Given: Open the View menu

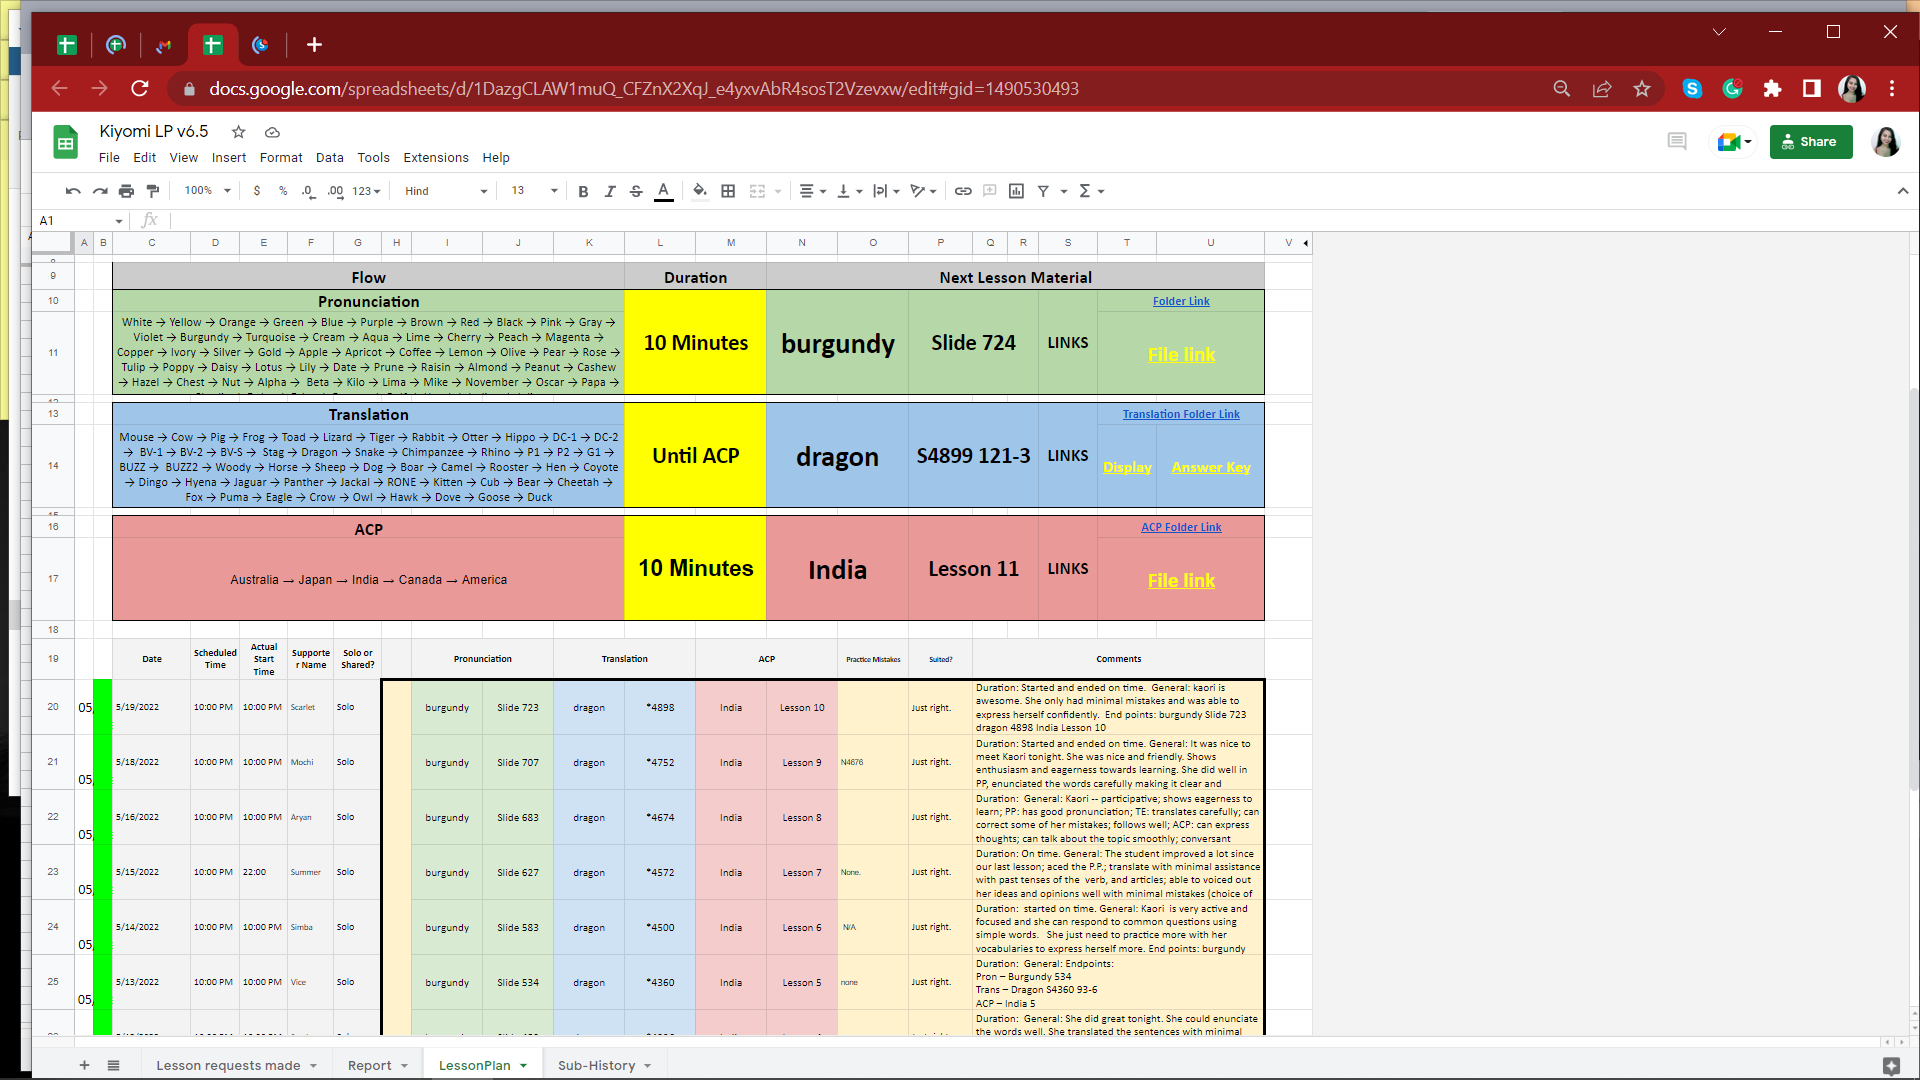Looking at the screenshot, I should pyautogui.click(x=183, y=158).
